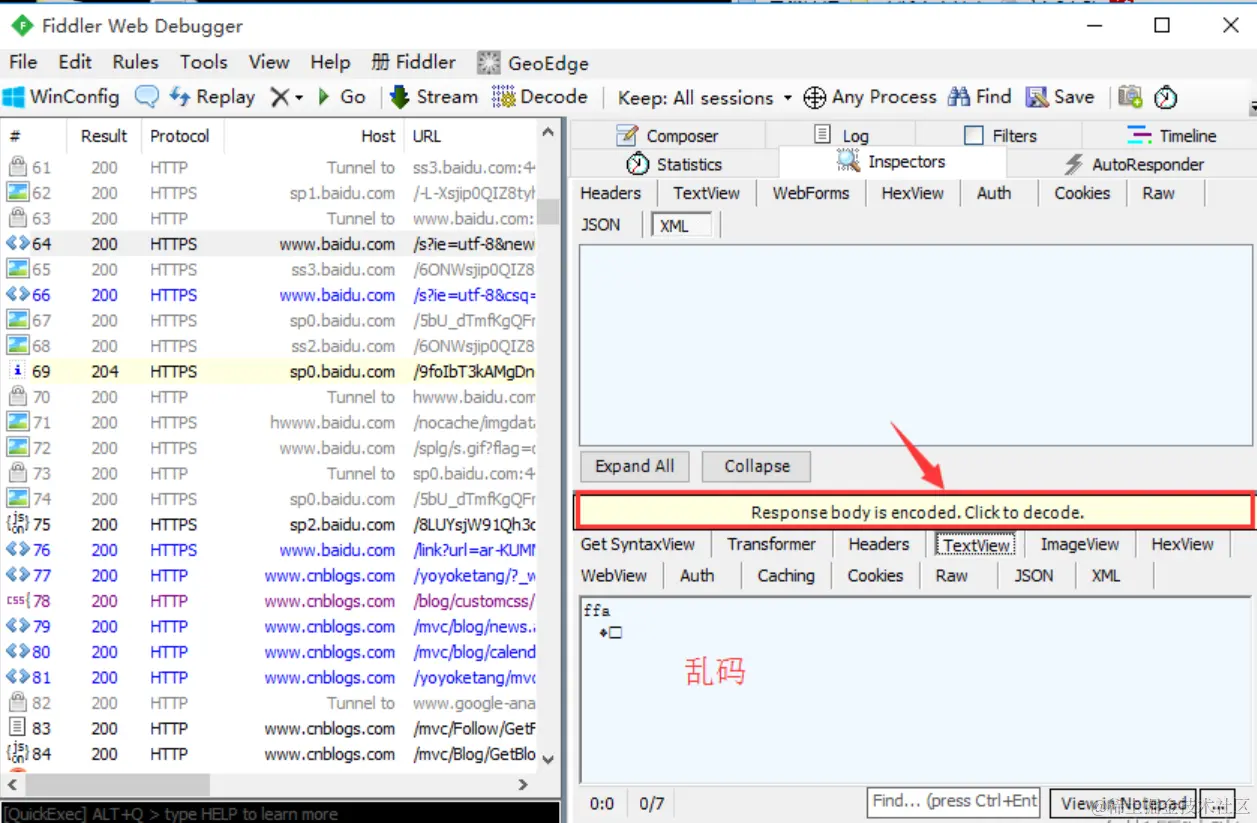The height and width of the screenshot is (823, 1257).
Task: Open the Help menu
Action: point(330,62)
